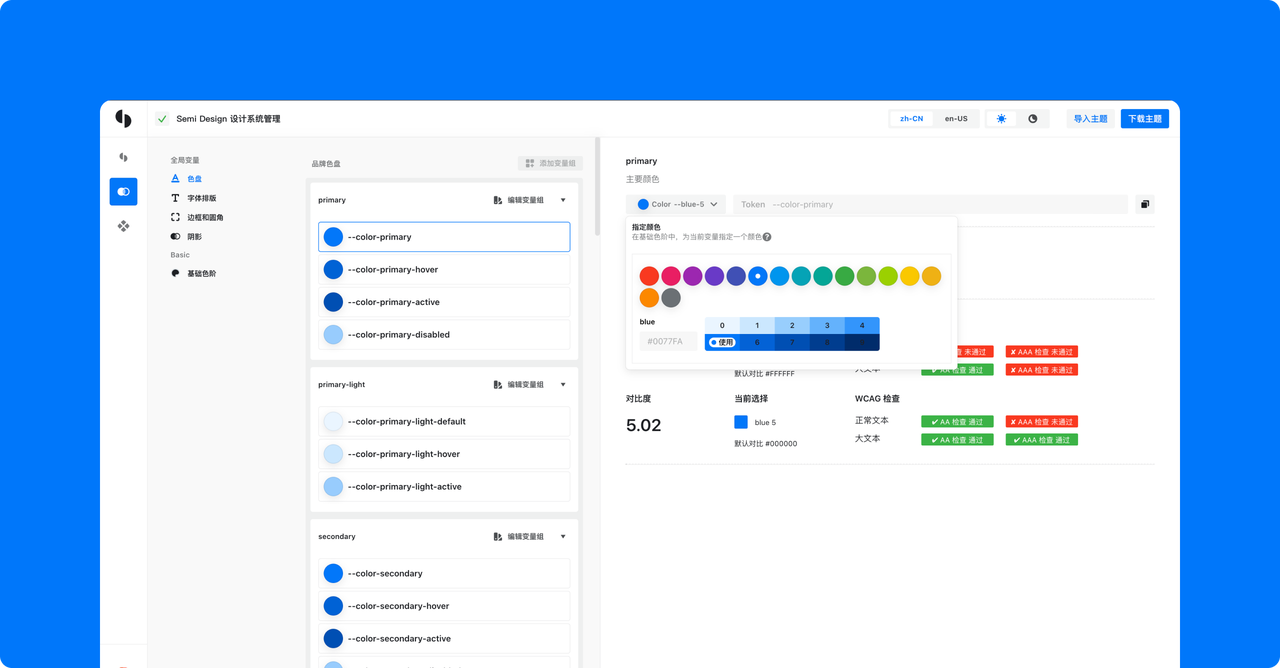Click the 导入主题 button
1280x668 pixels.
pyautogui.click(x=1090, y=119)
